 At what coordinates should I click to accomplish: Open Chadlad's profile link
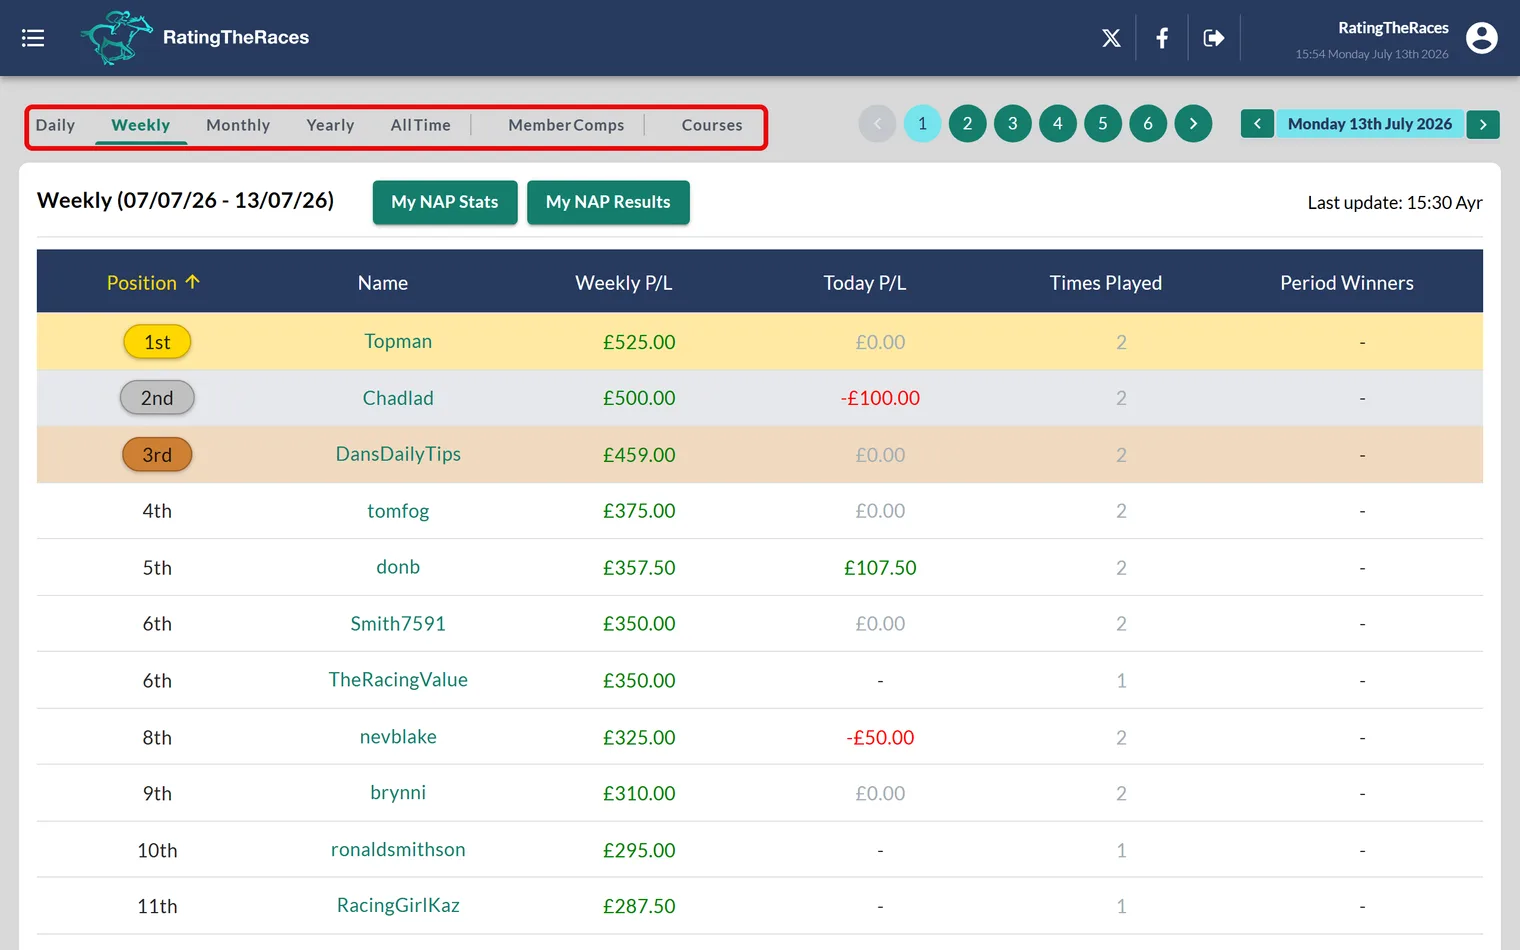point(398,398)
